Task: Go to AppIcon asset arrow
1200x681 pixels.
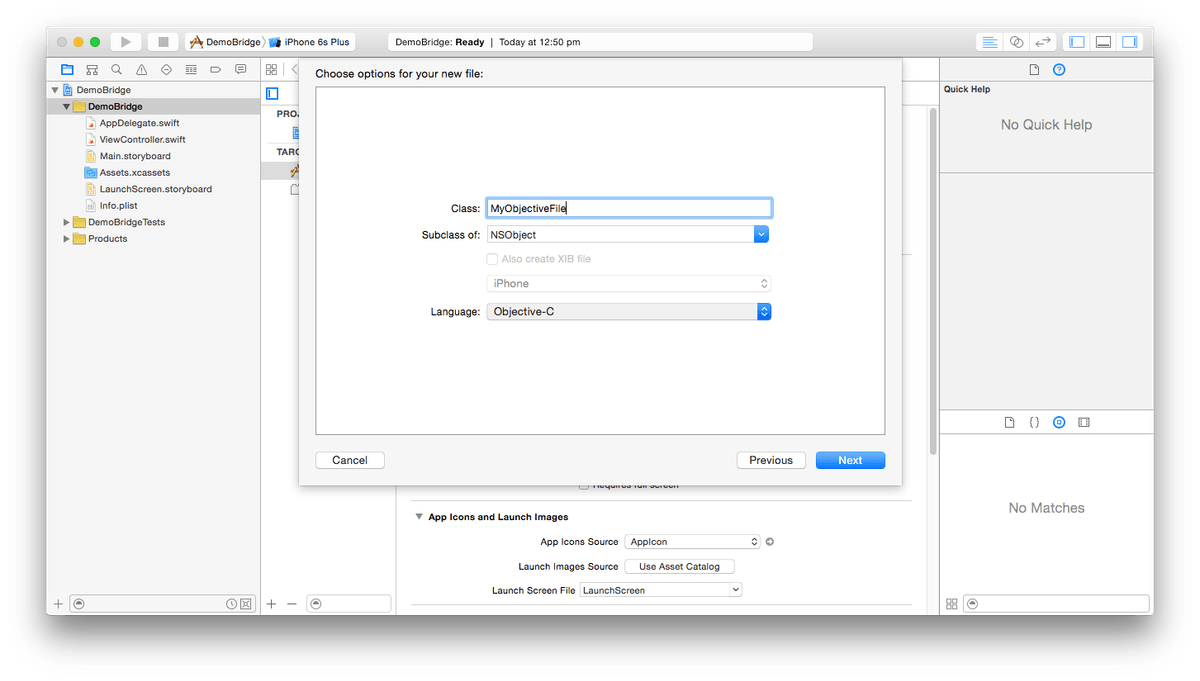Action: pyautogui.click(x=770, y=542)
